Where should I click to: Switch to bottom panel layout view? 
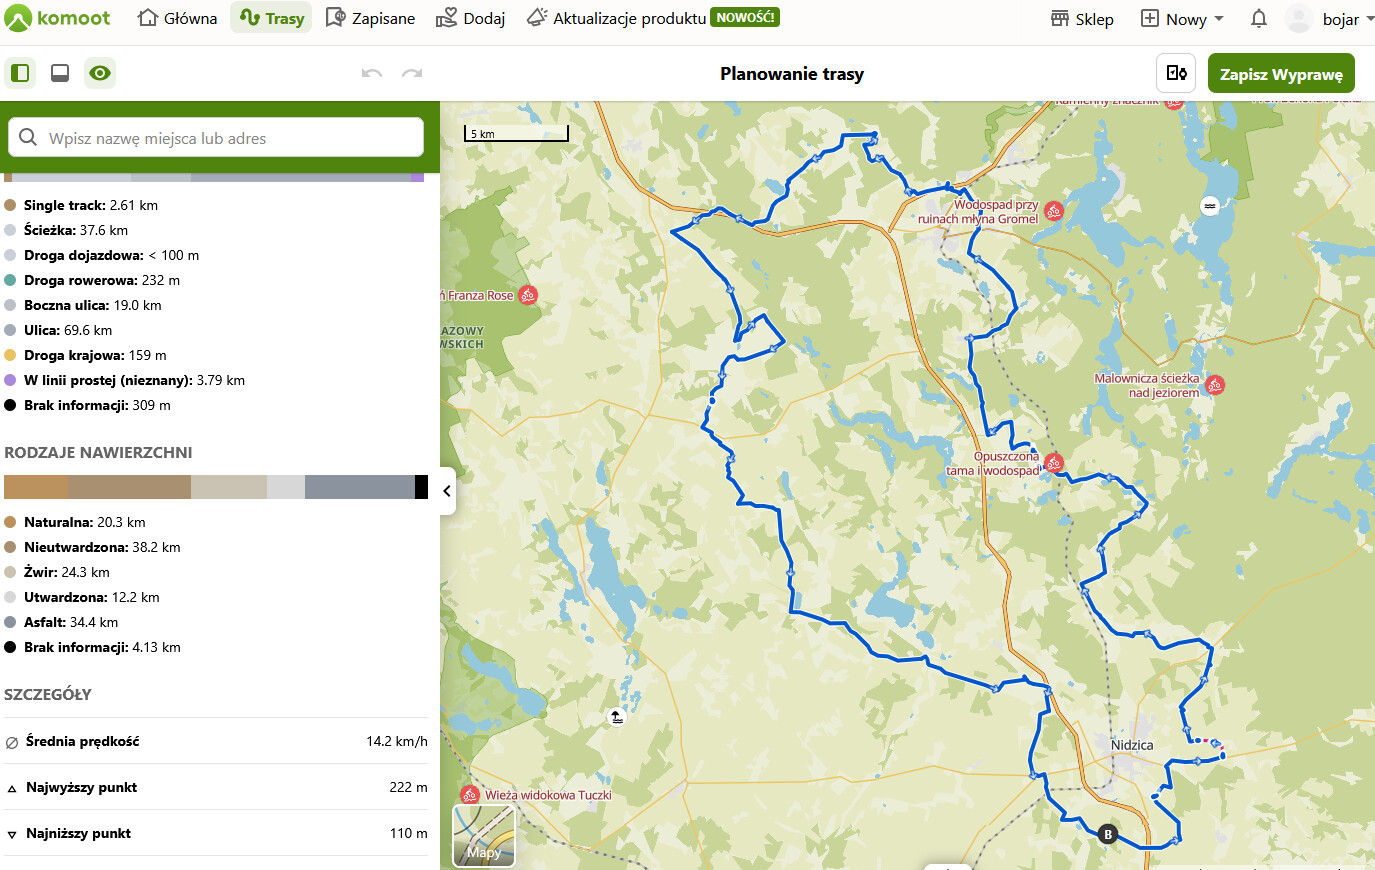(60, 73)
